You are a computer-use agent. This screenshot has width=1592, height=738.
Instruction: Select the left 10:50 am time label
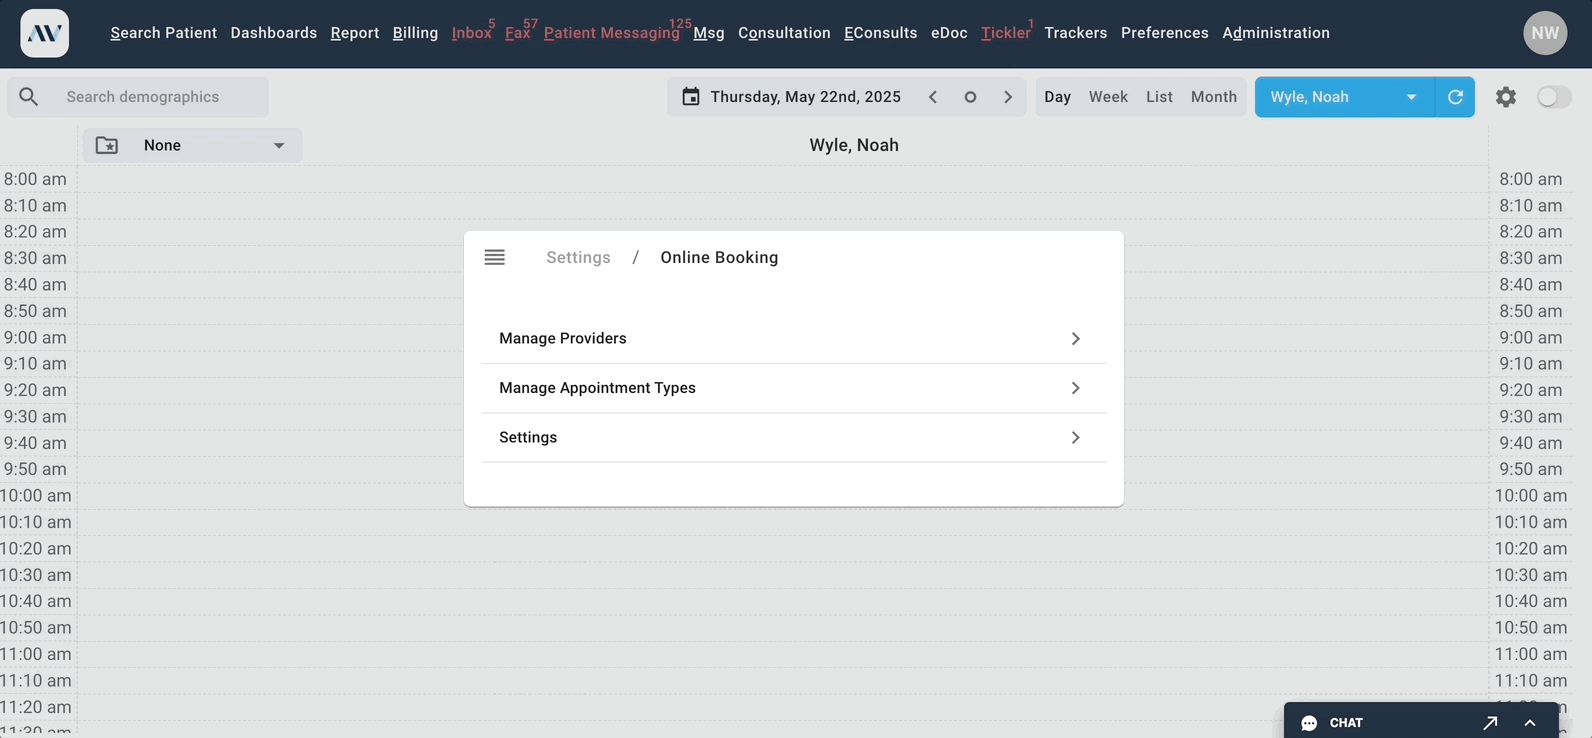[x=35, y=628]
